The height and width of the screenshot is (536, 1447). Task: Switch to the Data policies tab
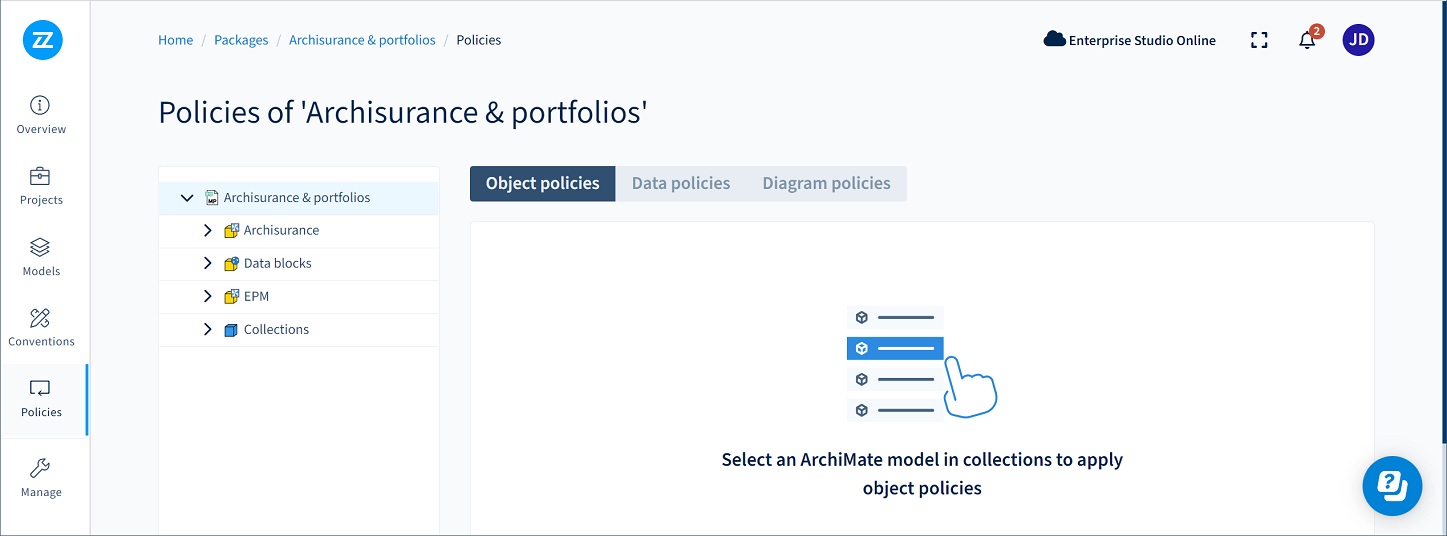point(681,184)
